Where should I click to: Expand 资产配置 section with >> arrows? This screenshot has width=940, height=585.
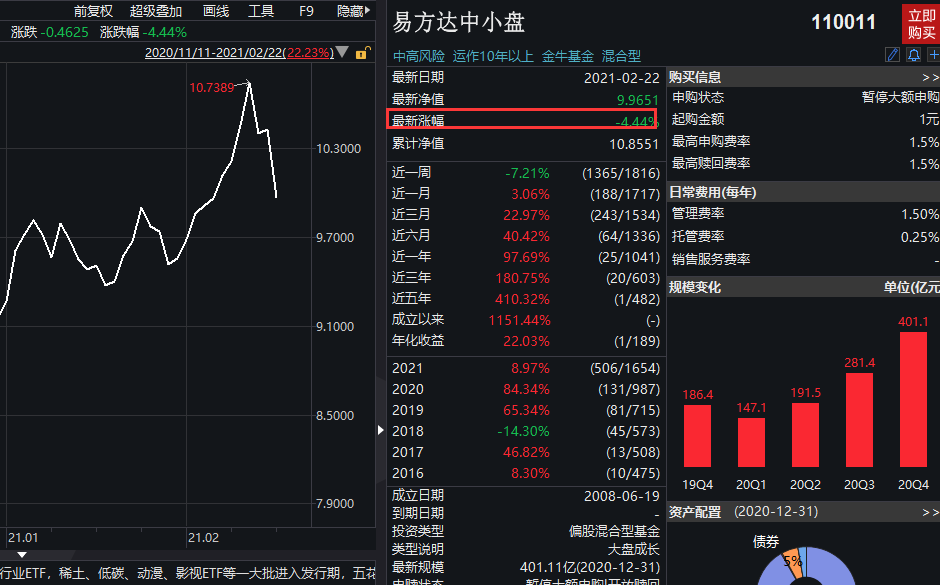coord(930,511)
